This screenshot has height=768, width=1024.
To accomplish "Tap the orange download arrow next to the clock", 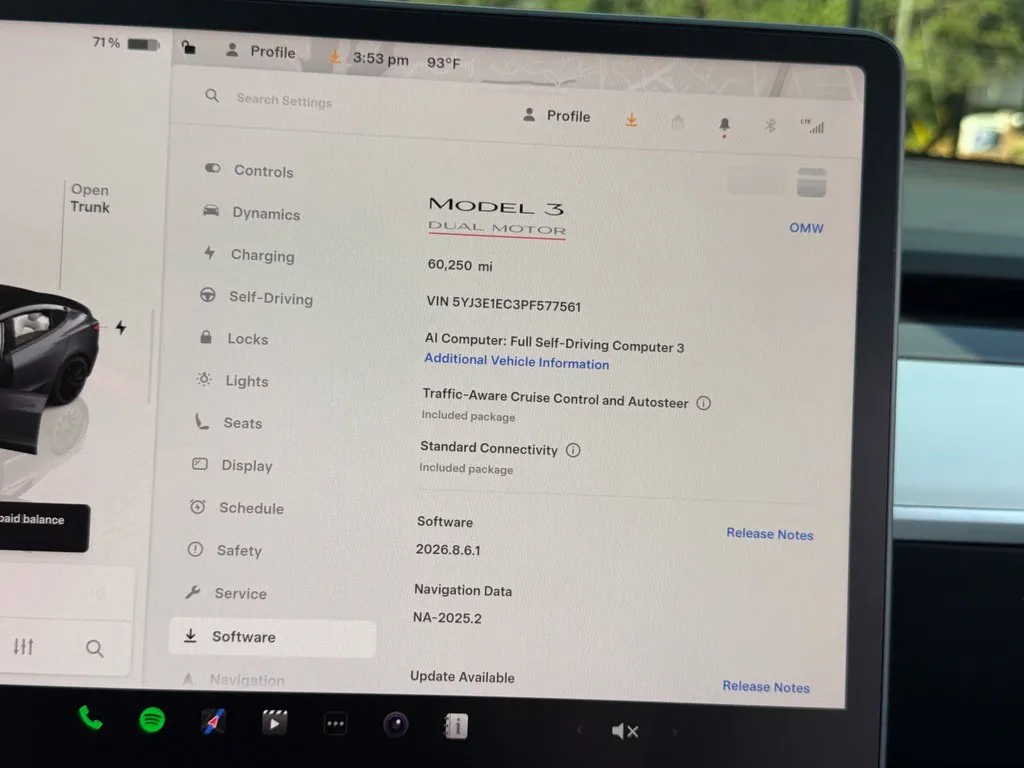I will click(x=335, y=57).
